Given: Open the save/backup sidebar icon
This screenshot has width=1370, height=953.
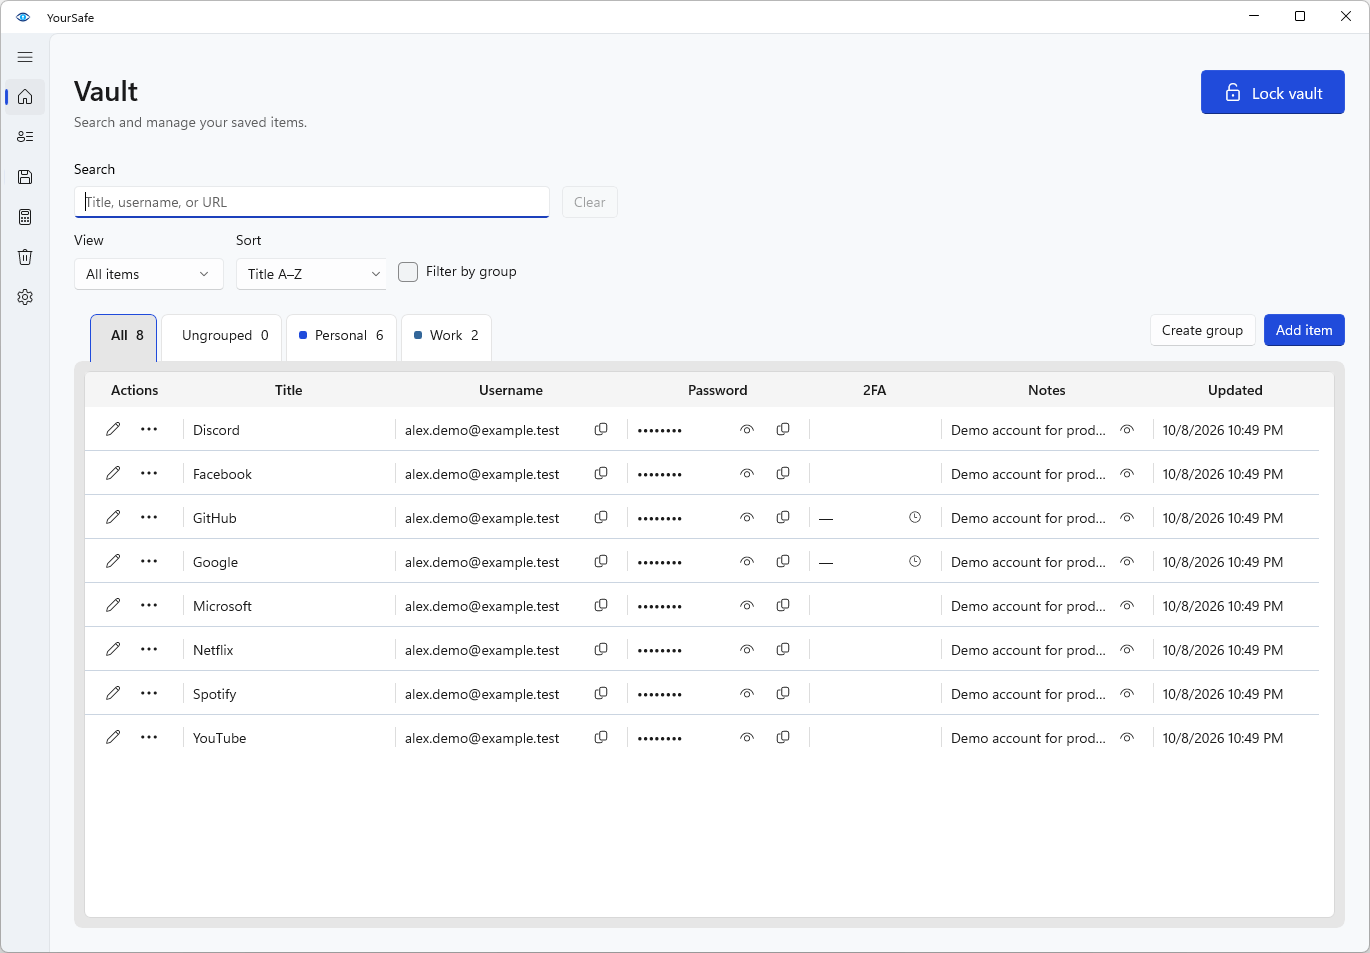Looking at the screenshot, I should (25, 177).
